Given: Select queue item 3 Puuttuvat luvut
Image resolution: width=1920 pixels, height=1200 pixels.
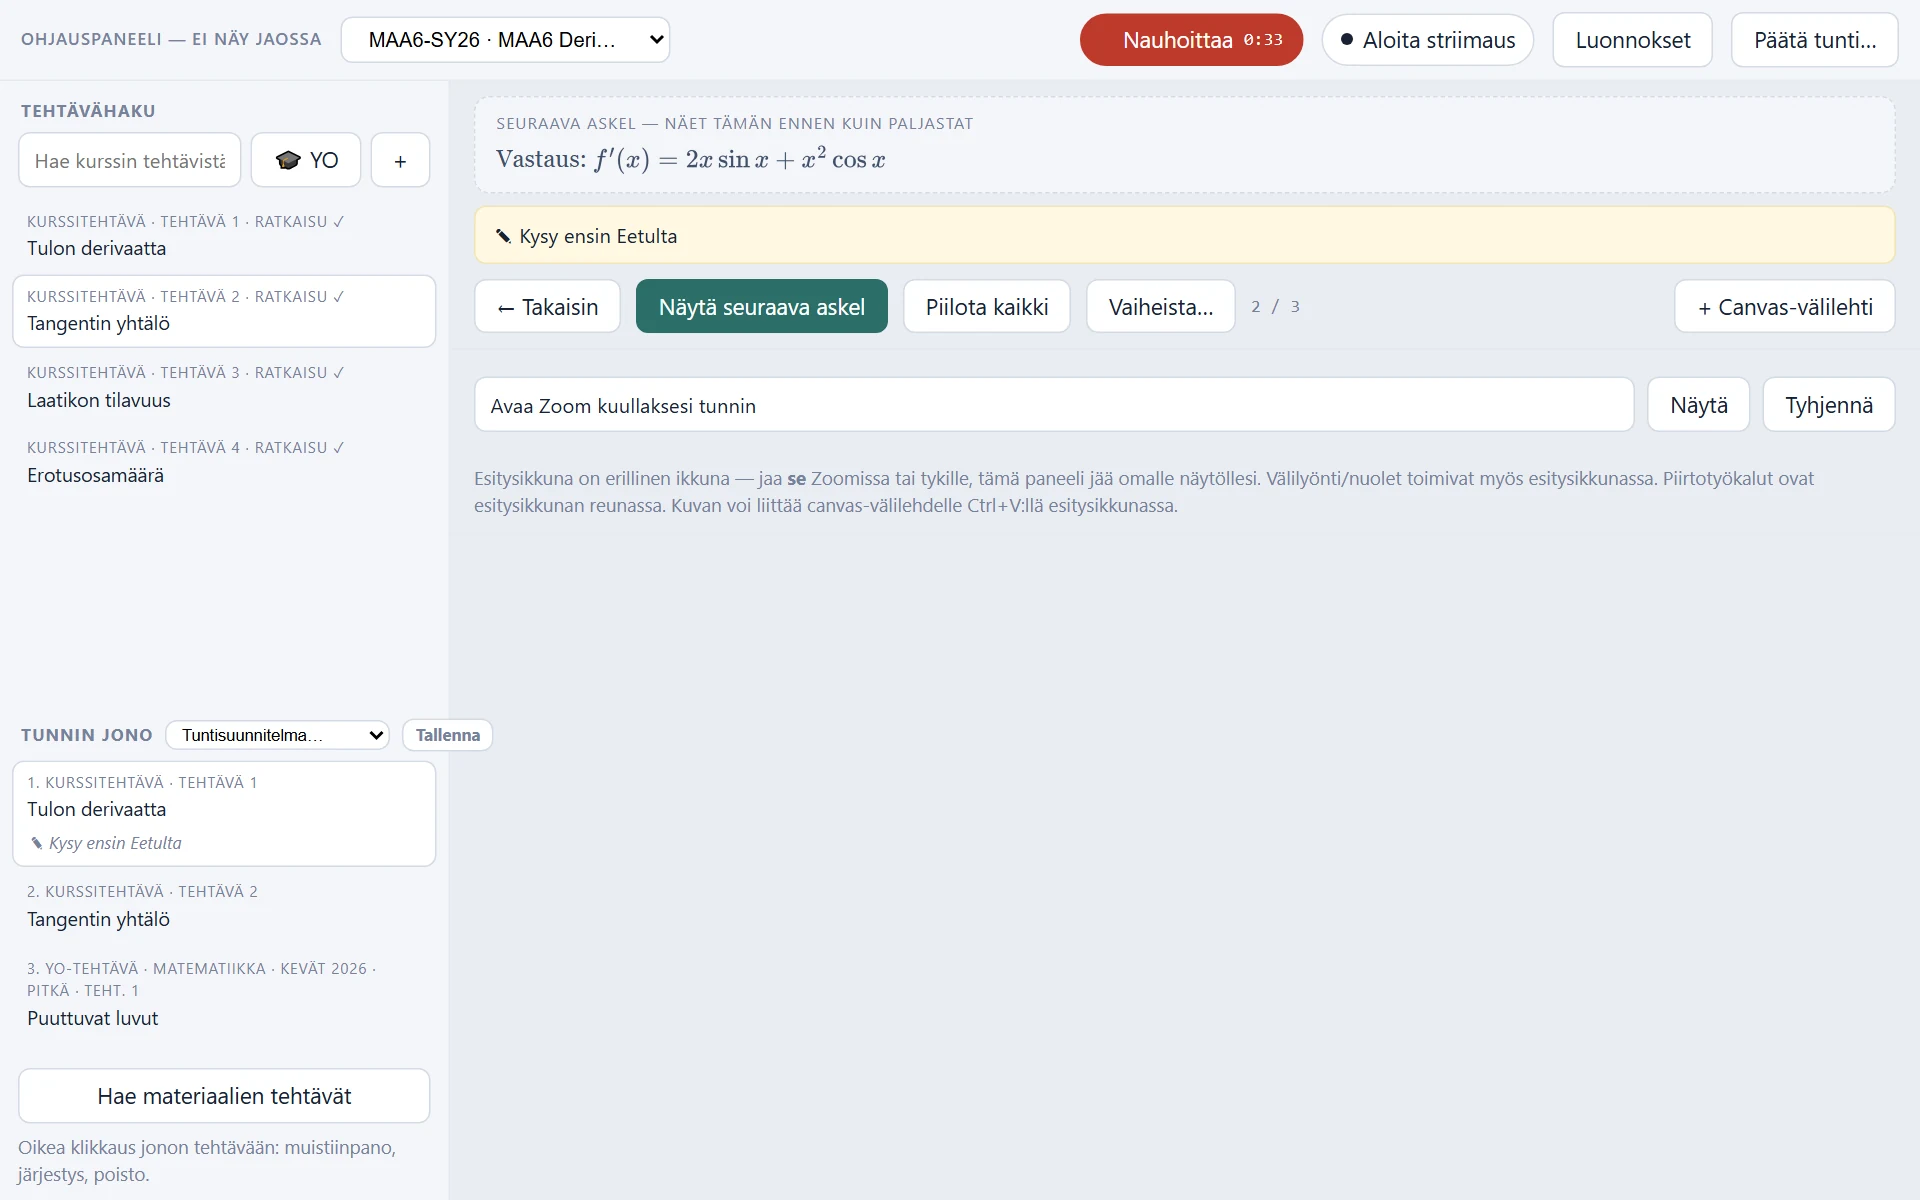Looking at the screenshot, I should (x=224, y=994).
